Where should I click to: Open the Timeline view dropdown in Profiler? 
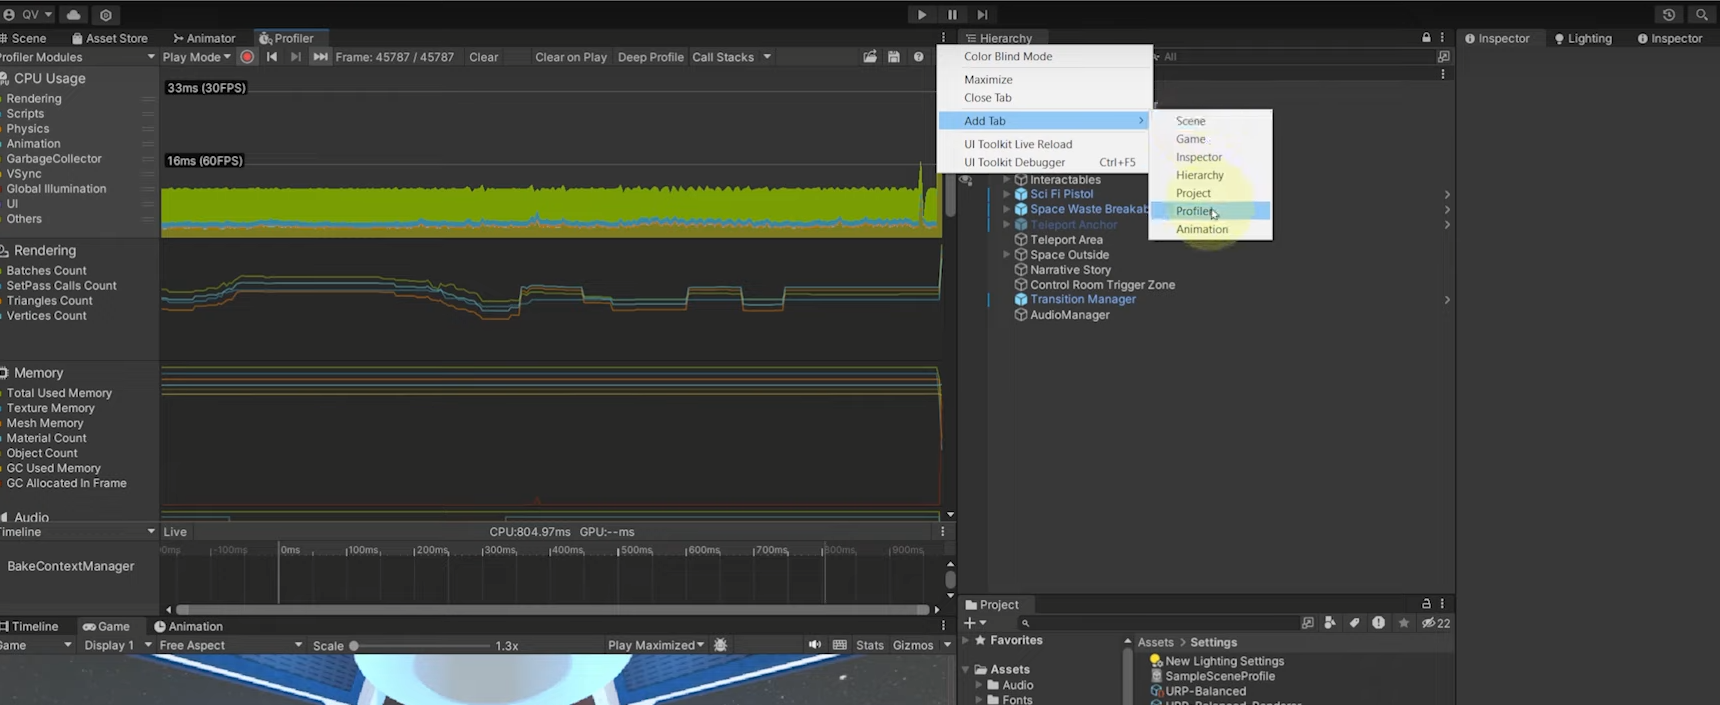click(x=78, y=532)
